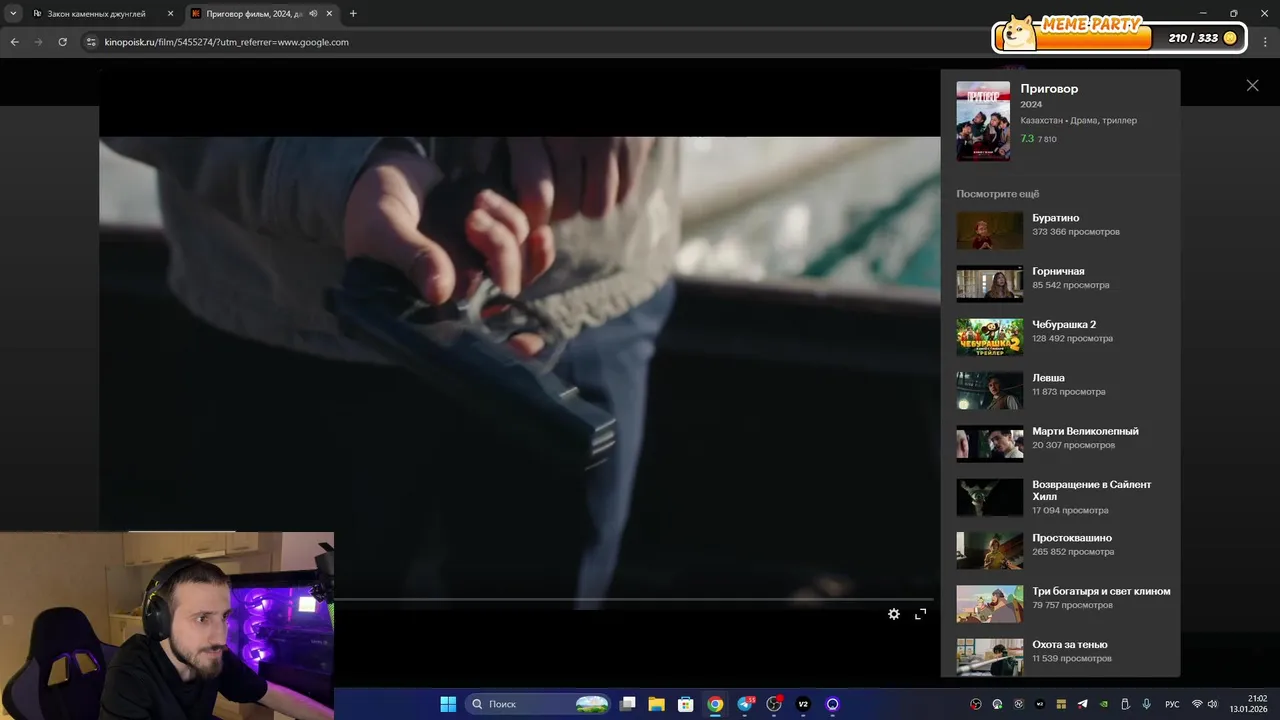Open OBS Studio from the taskbar

pyautogui.click(x=774, y=704)
